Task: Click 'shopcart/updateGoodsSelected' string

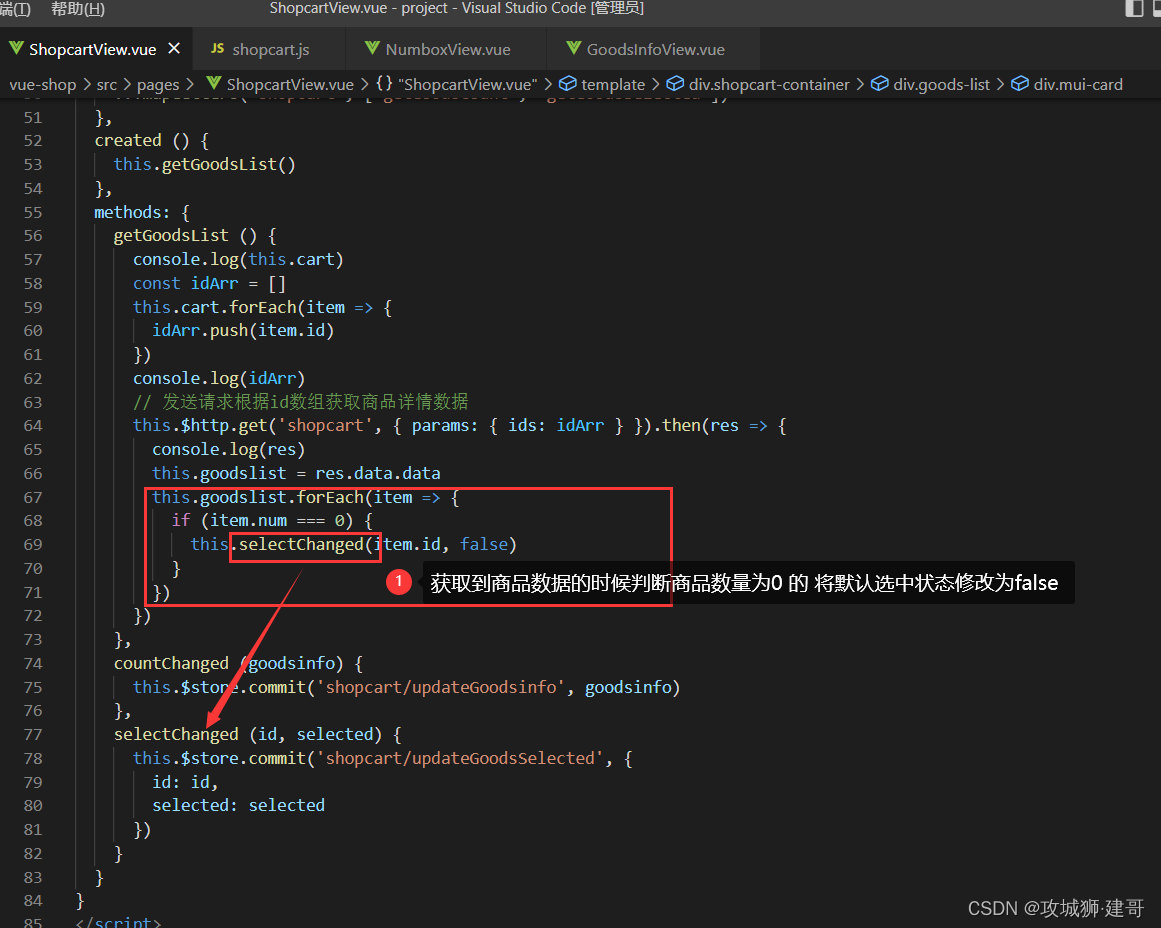Action: tap(461, 758)
